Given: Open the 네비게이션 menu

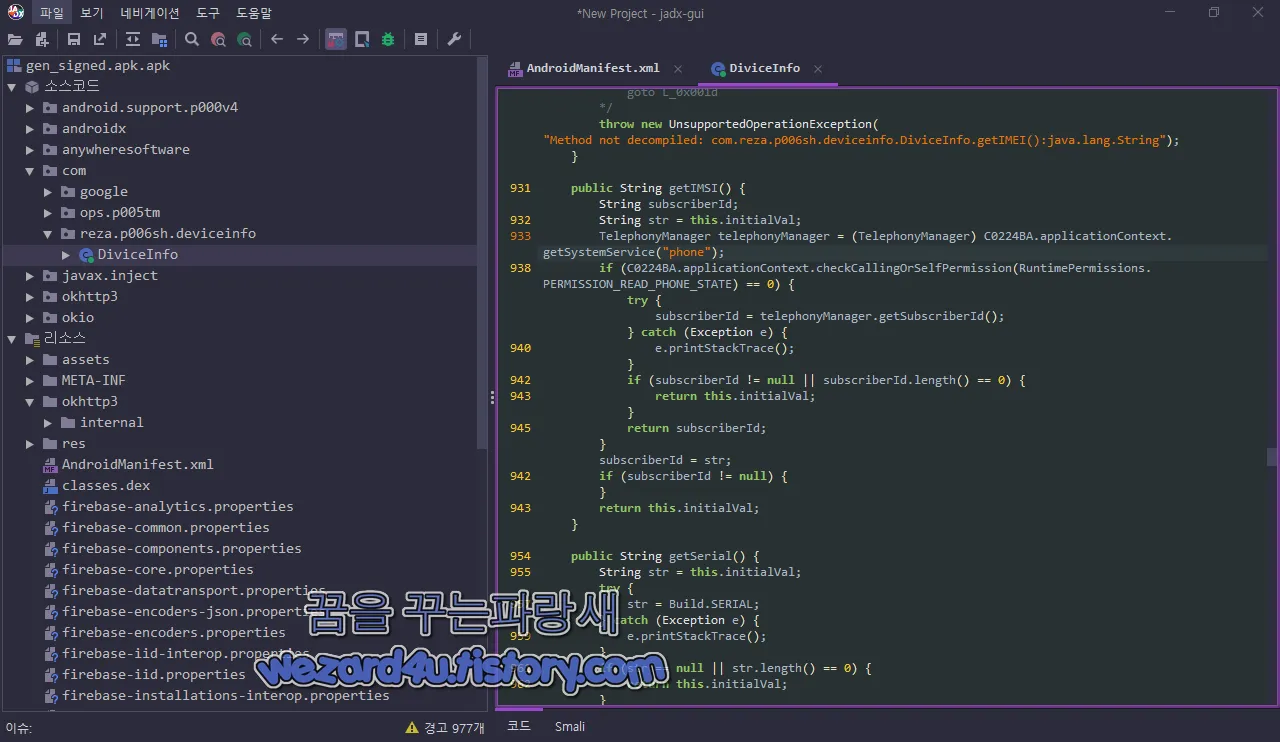Looking at the screenshot, I should (150, 13).
